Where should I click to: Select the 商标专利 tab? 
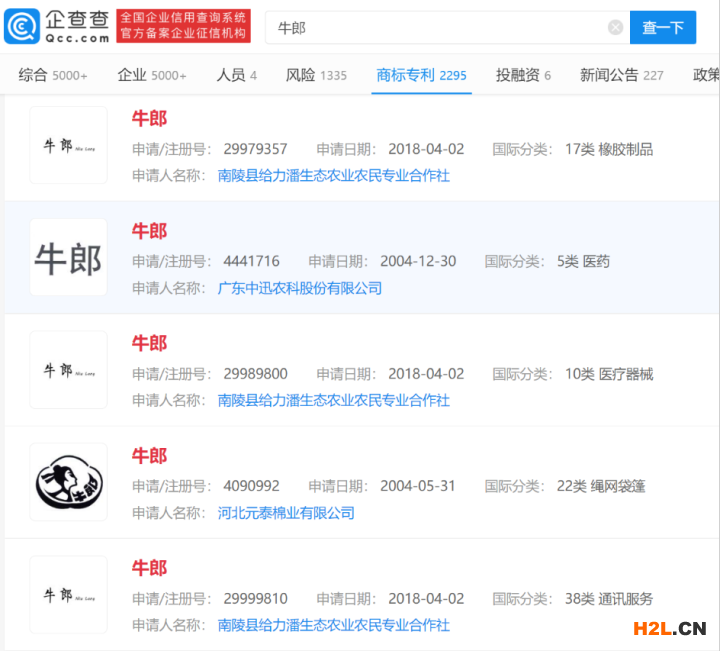tap(421, 75)
